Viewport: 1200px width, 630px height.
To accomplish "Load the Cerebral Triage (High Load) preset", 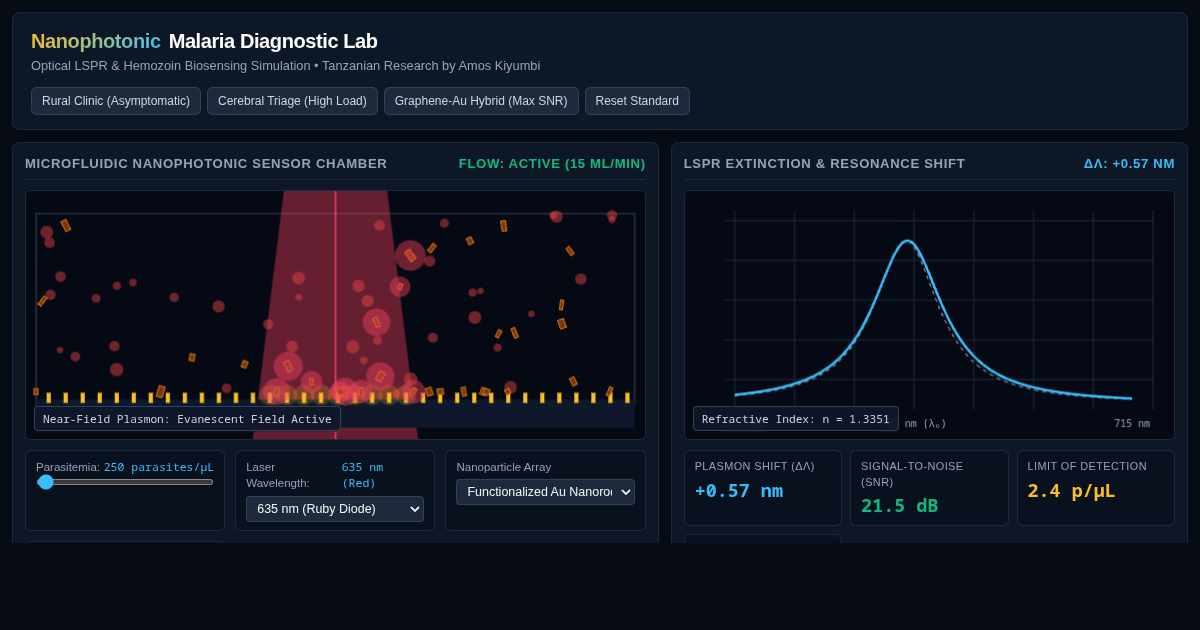I will 292,101.
